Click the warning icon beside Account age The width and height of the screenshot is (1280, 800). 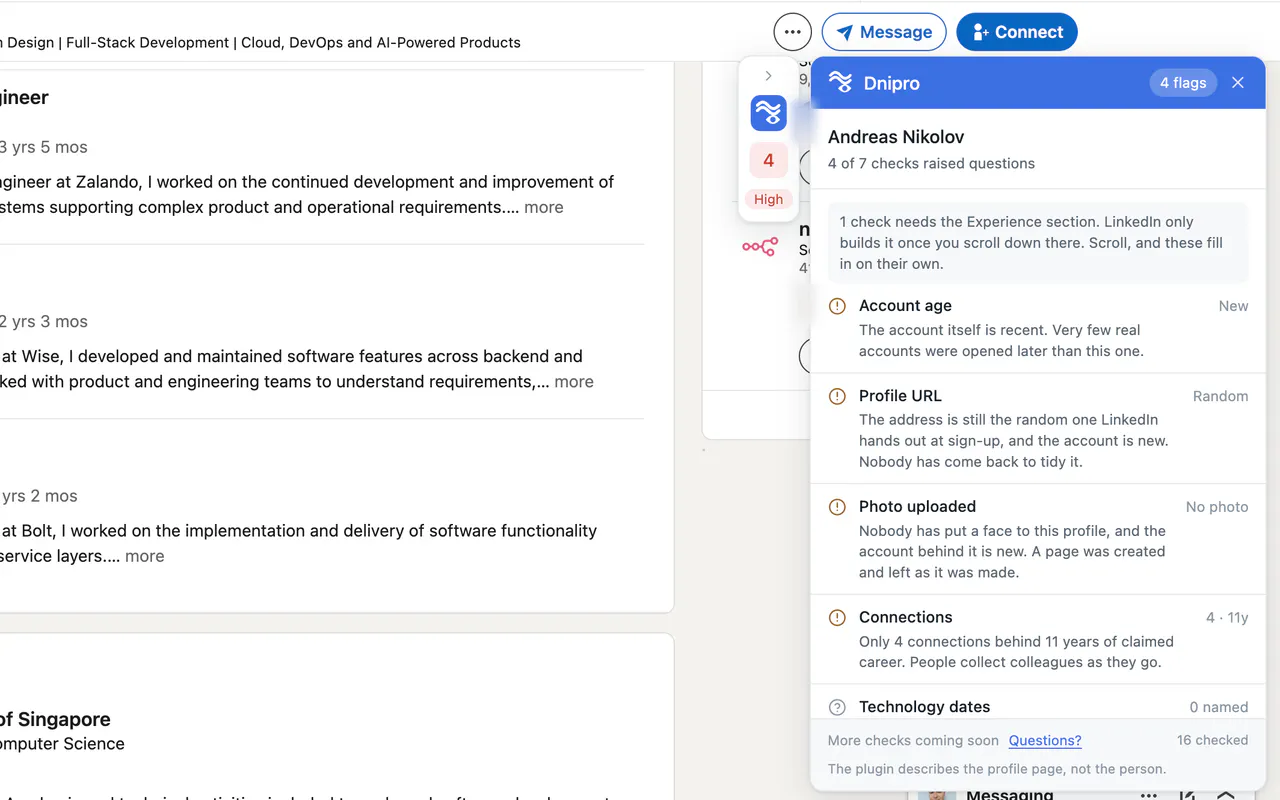click(838, 306)
